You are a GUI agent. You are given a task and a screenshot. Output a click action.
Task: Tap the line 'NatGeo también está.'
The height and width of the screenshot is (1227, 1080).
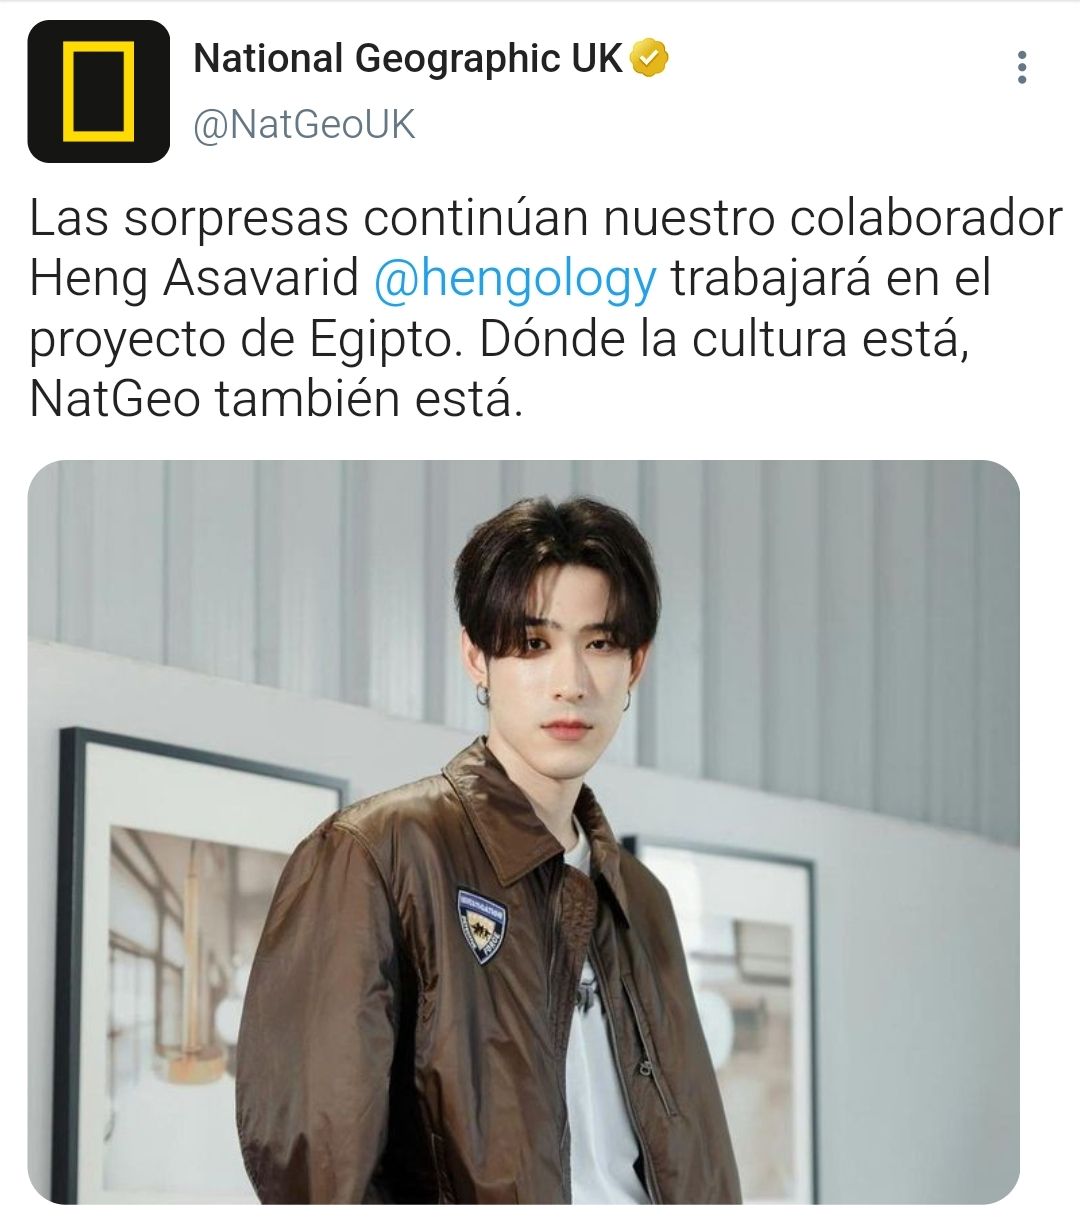click(277, 399)
